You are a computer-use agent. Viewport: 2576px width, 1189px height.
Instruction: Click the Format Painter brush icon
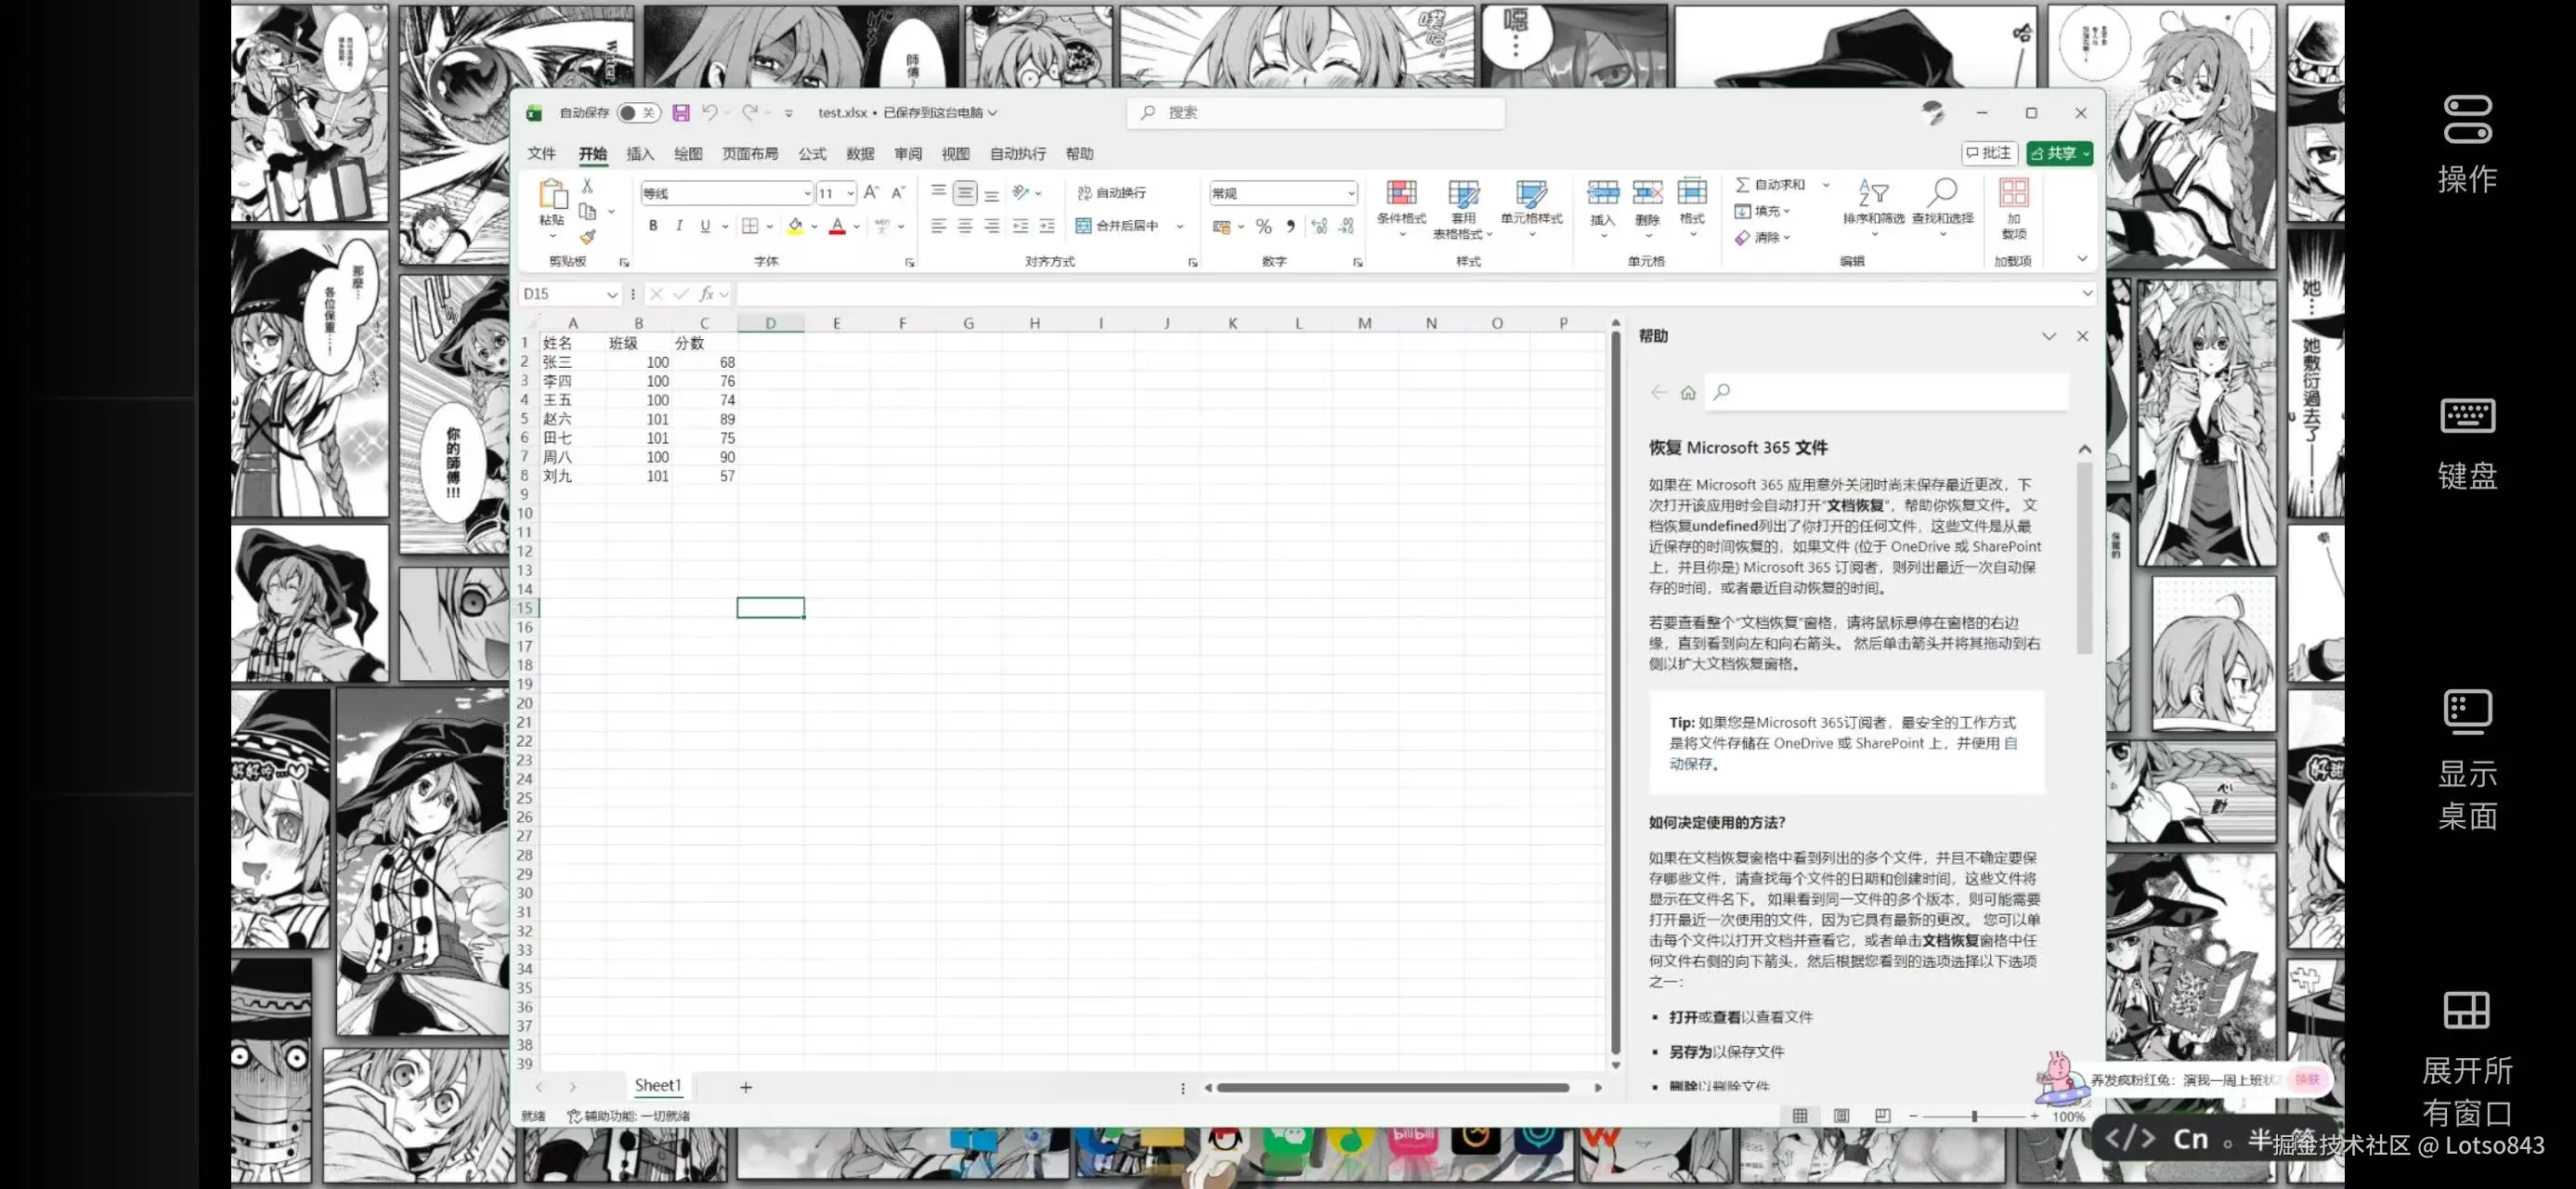tap(588, 237)
